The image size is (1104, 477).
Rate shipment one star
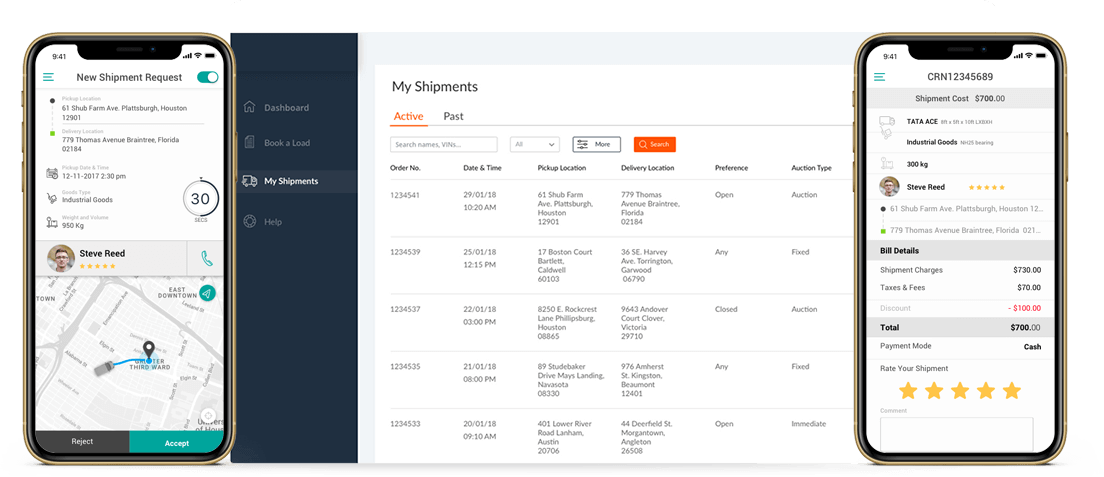pos(908,390)
